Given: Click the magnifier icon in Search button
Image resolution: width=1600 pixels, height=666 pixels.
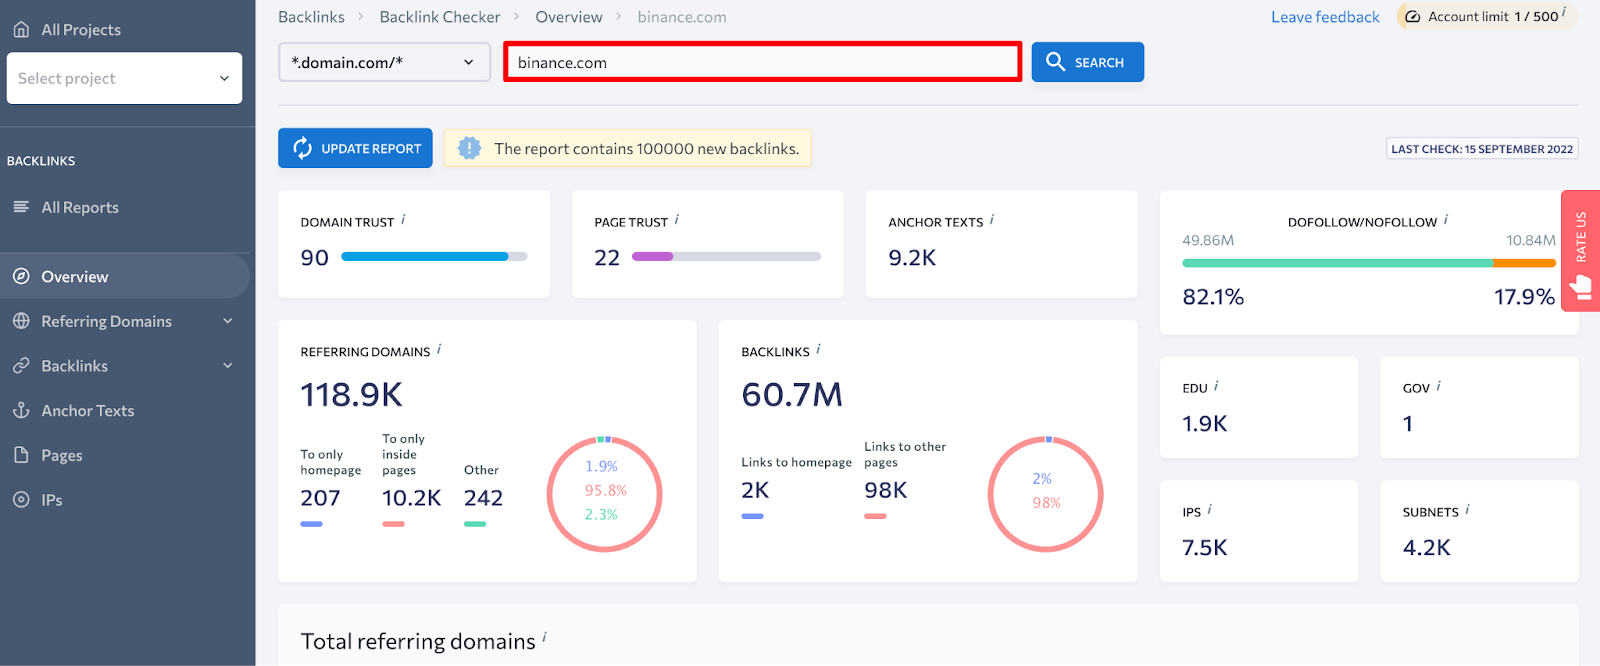Looking at the screenshot, I should [1055, 62].
